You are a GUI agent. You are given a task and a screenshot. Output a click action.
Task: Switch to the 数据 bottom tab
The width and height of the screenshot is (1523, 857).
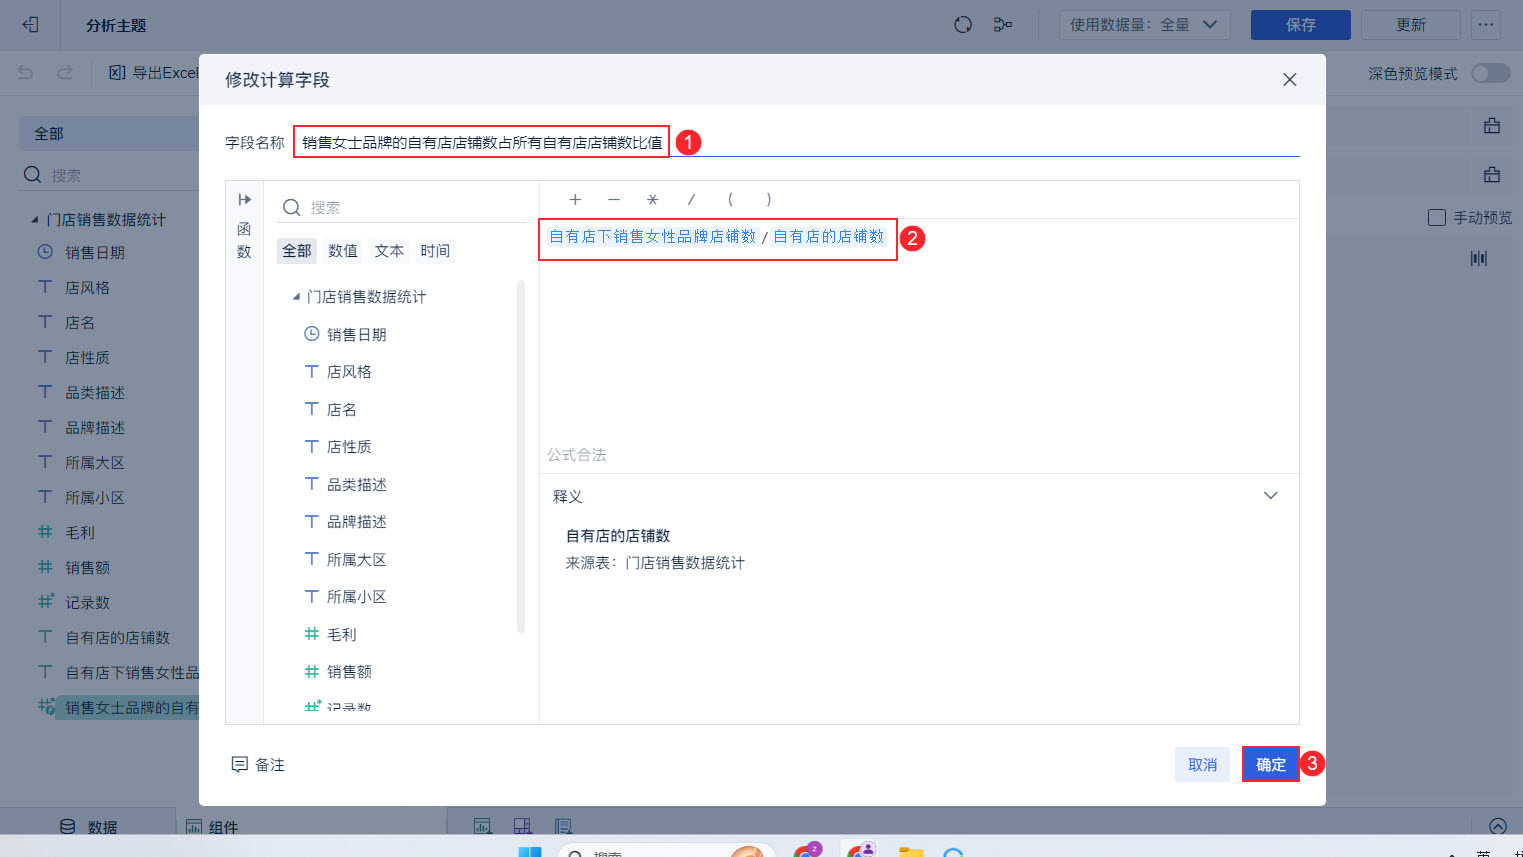point(89,827)
